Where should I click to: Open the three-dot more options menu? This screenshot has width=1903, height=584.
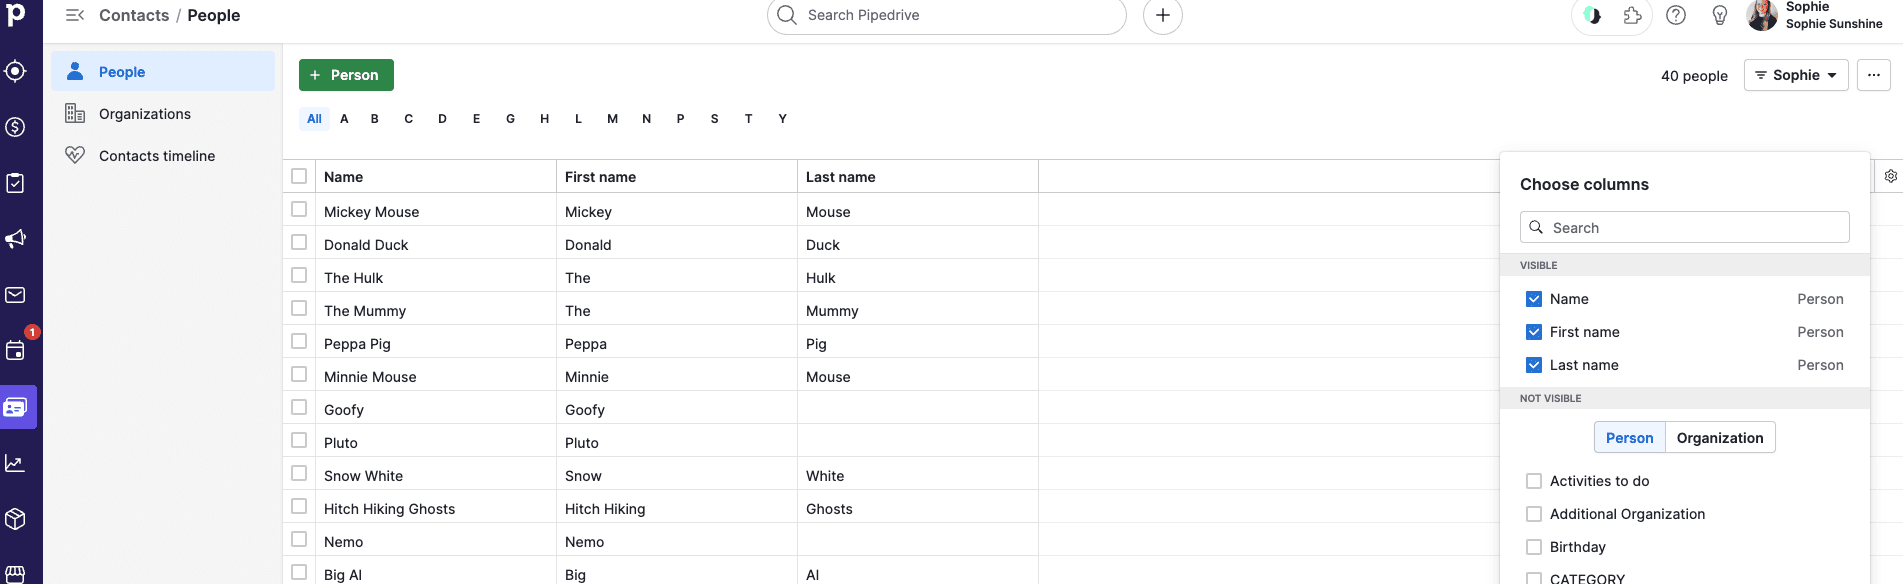click(1873, 75)
